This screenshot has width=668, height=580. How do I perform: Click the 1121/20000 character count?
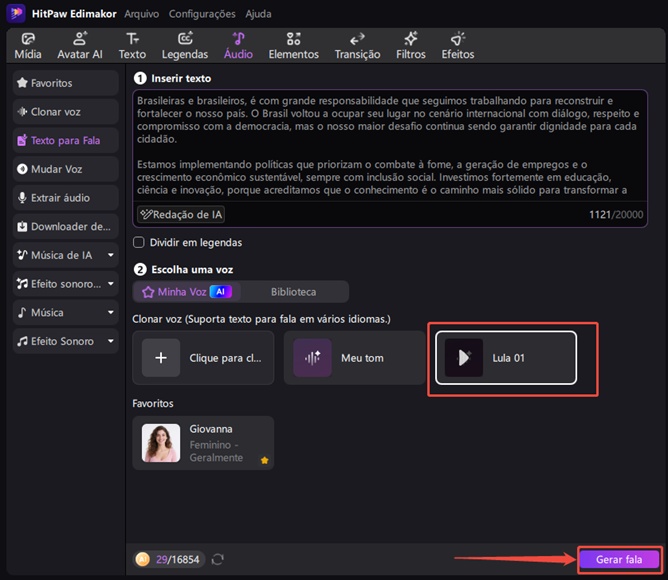616,214
